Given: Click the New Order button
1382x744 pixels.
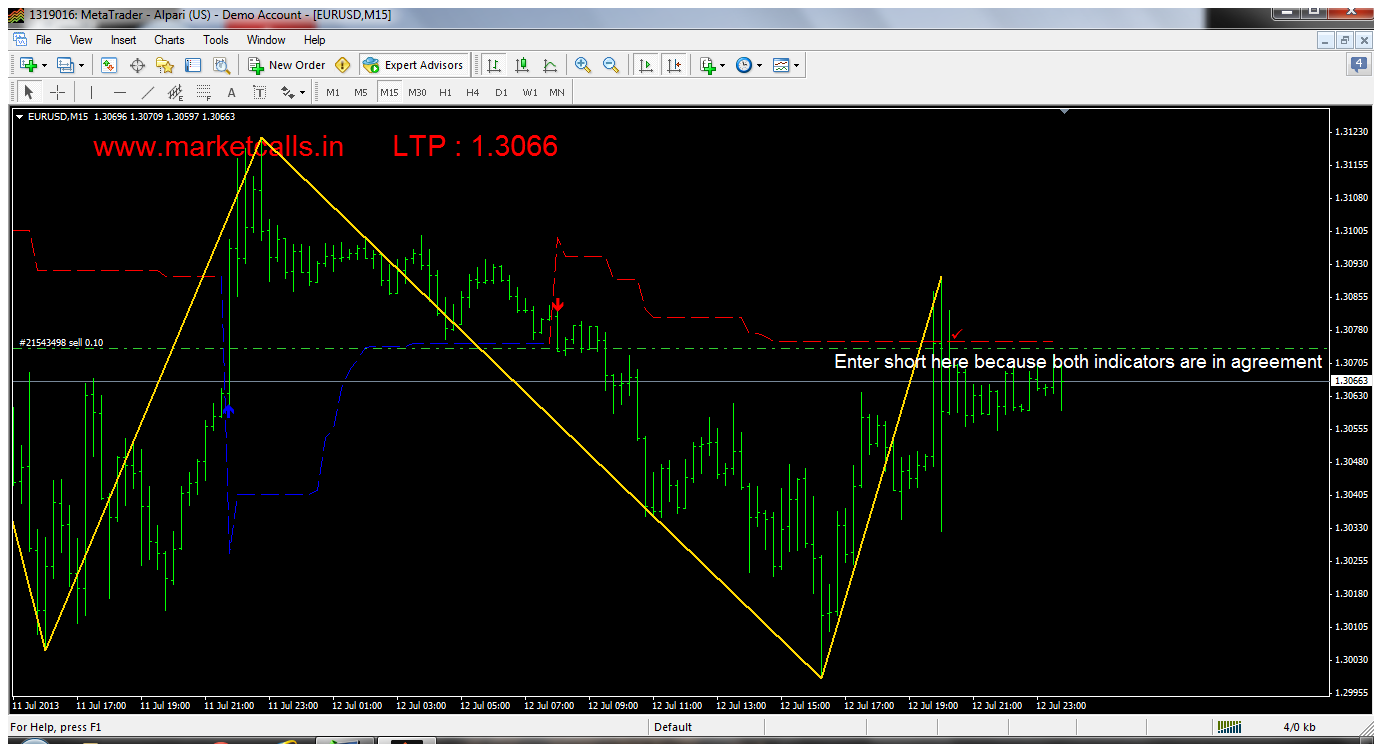Looking at the screenshot, I should 287,65.
